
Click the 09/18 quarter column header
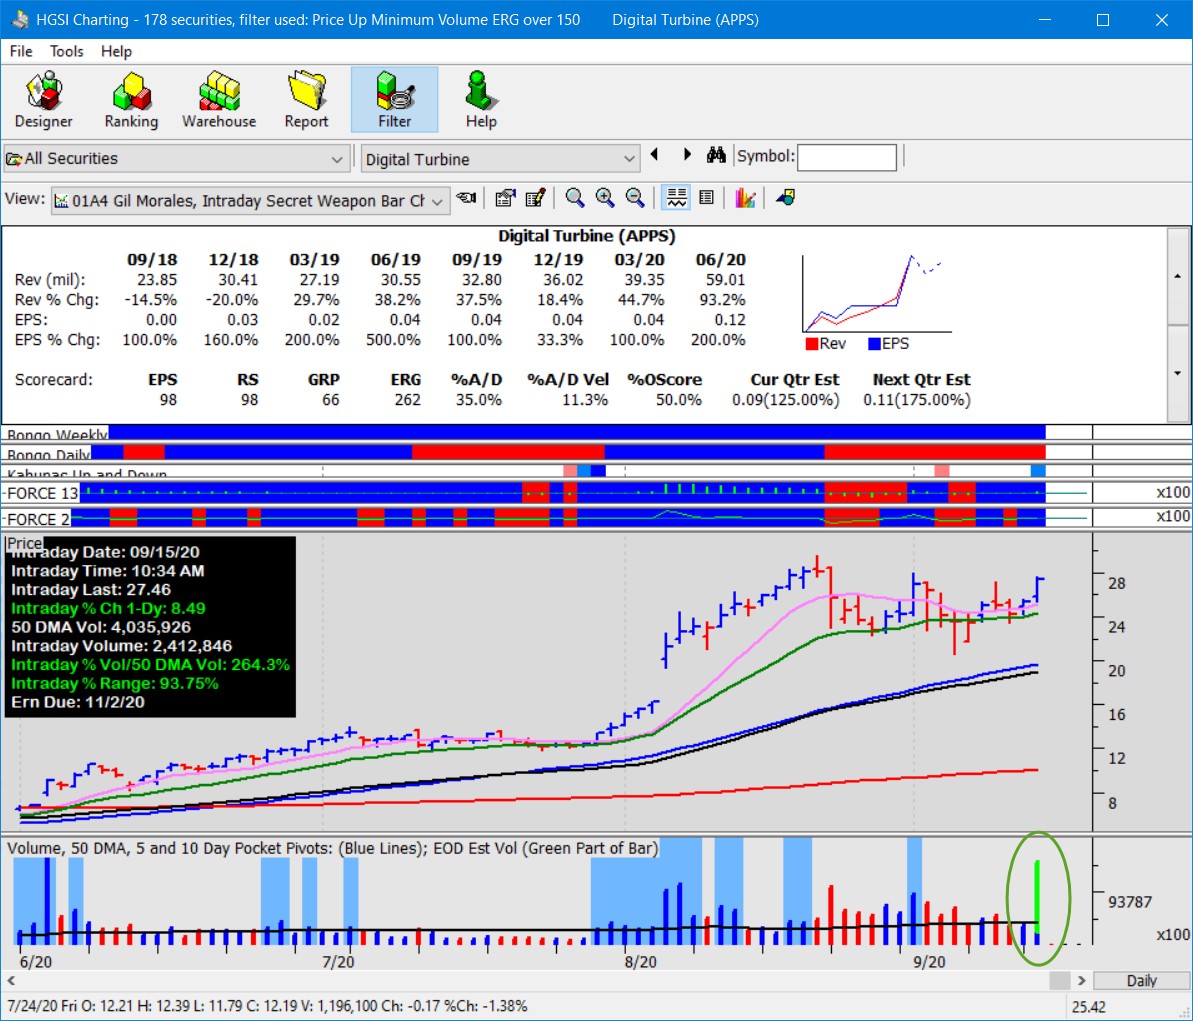click(151, 260)
